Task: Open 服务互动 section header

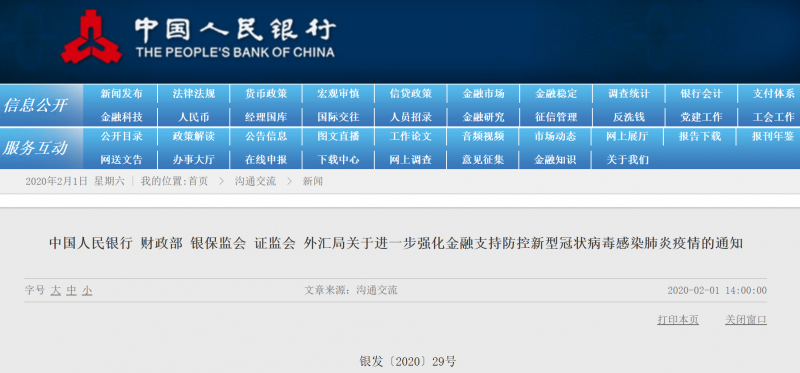Action: [36, 148]
